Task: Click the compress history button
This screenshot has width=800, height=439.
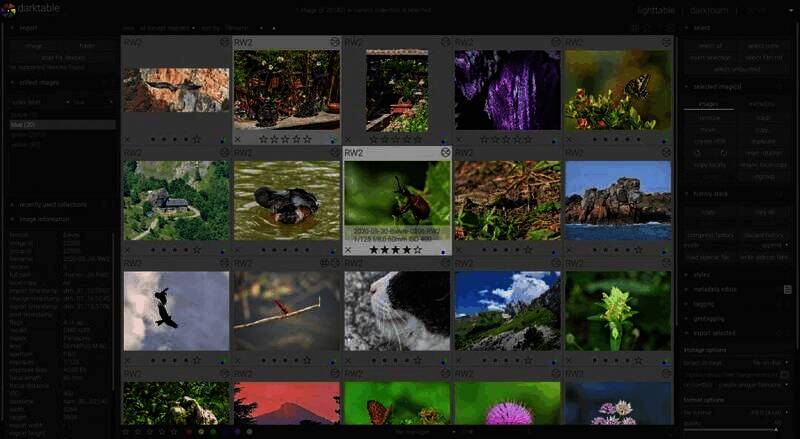Action: (x=709, y=235)
